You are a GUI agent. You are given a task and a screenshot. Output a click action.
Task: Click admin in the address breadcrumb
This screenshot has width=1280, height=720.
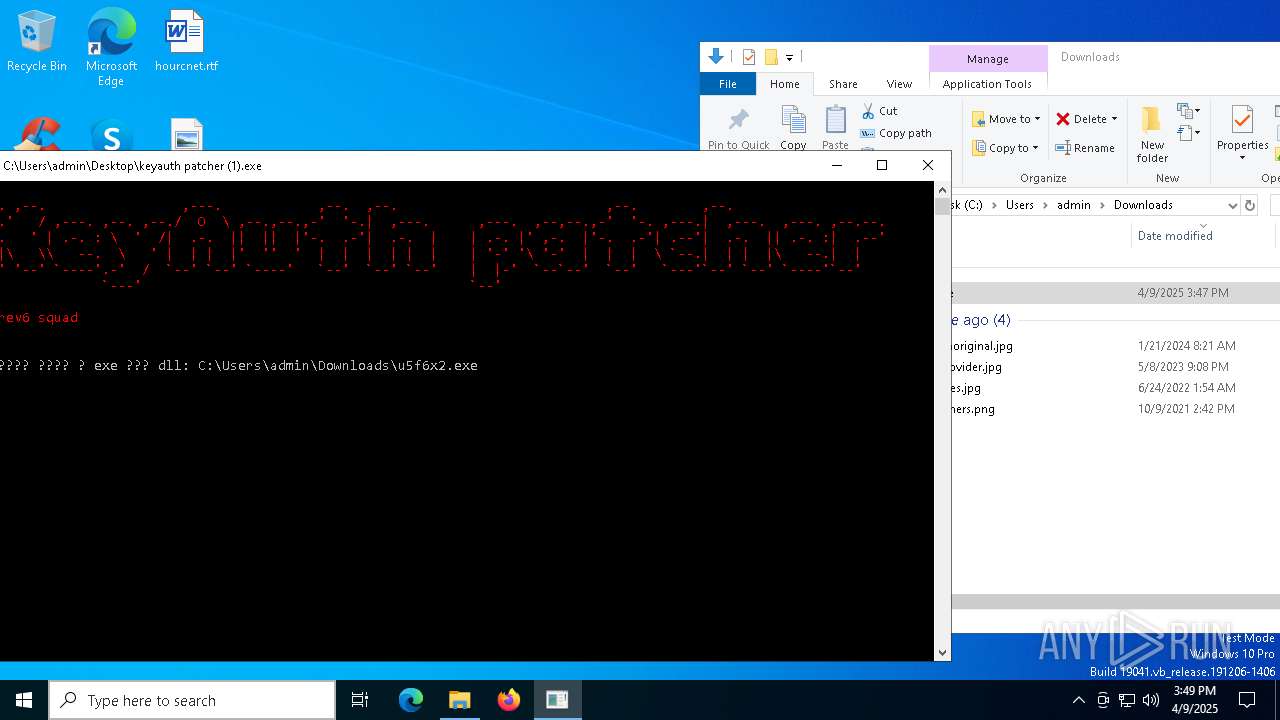tap(1074, 205)
